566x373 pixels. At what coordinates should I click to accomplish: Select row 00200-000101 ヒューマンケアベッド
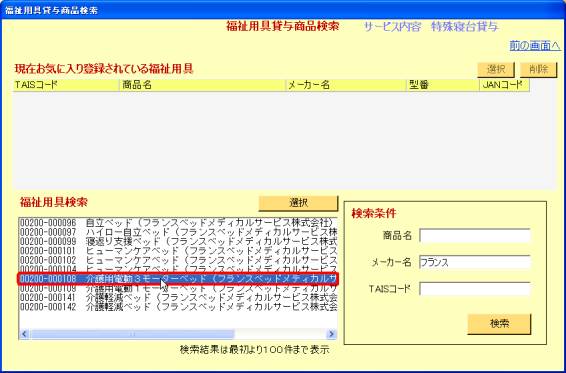pyautogui.click(x=178, y=250)
